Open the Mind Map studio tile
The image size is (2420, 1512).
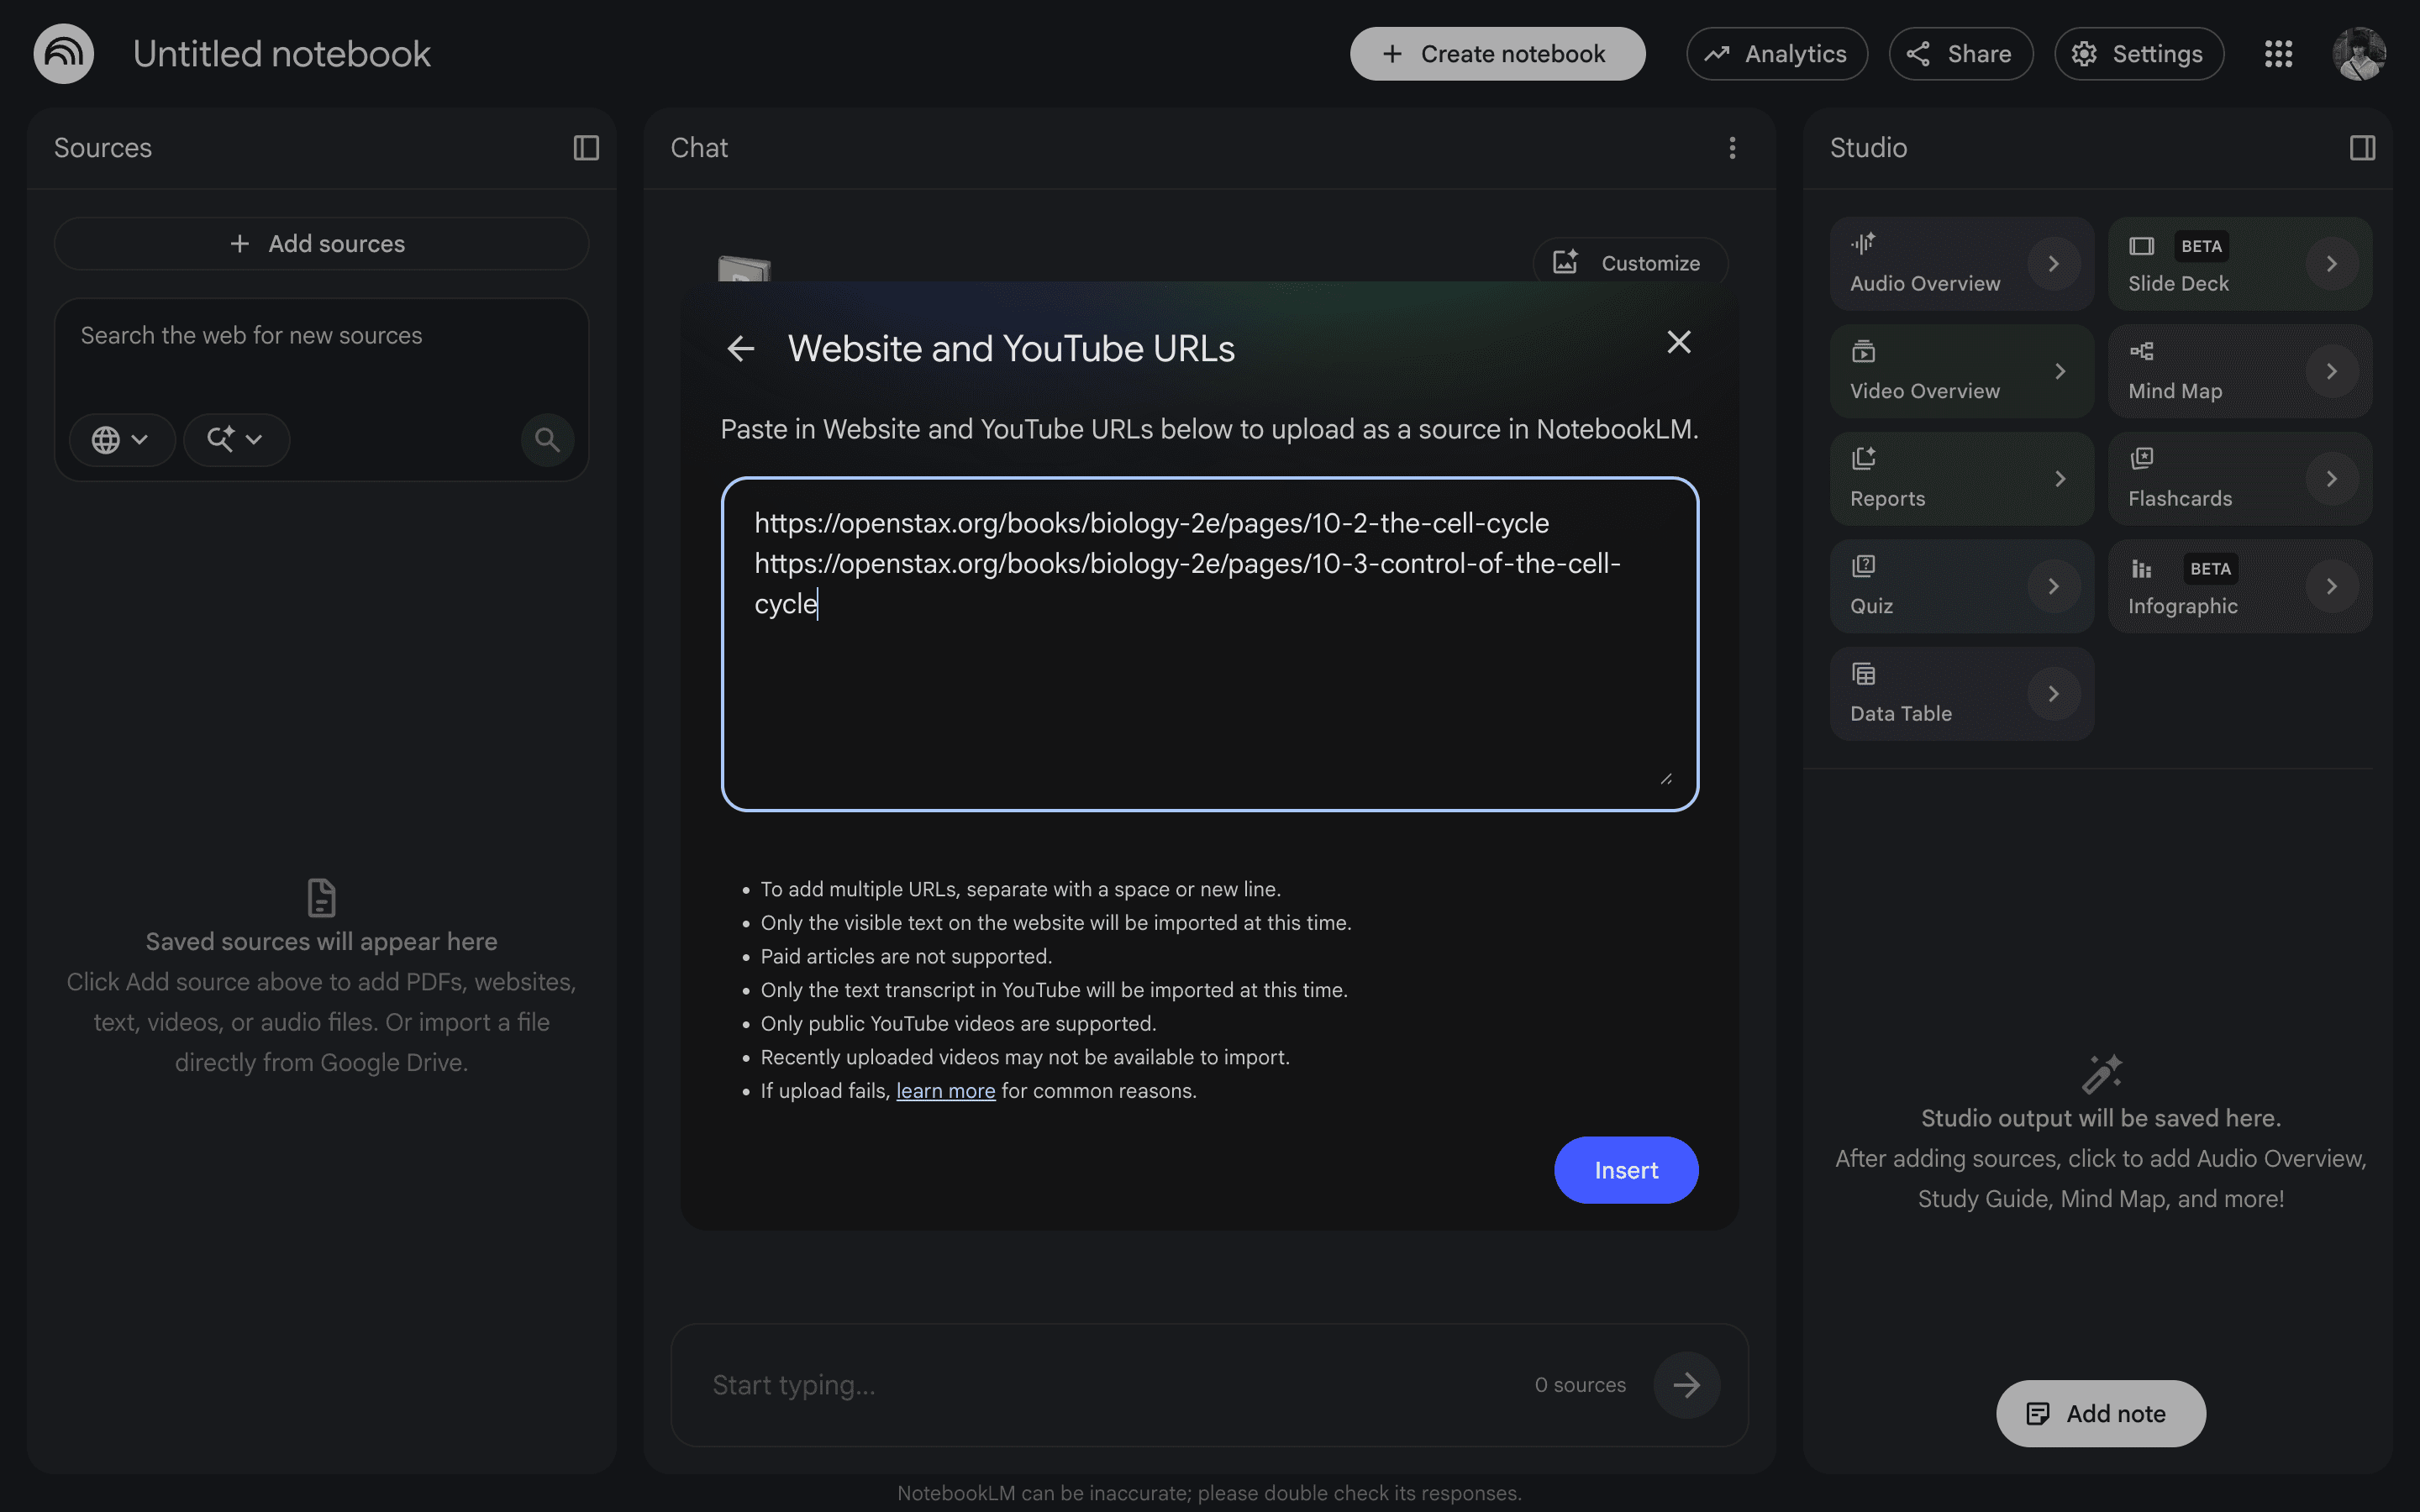(x=2240, y=371)
